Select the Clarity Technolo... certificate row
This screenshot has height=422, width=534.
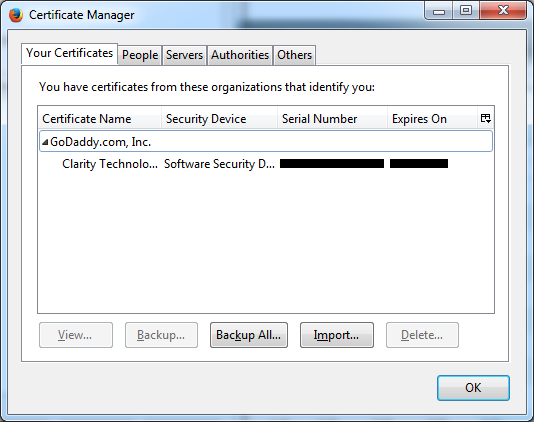click(x=266, y=164)
